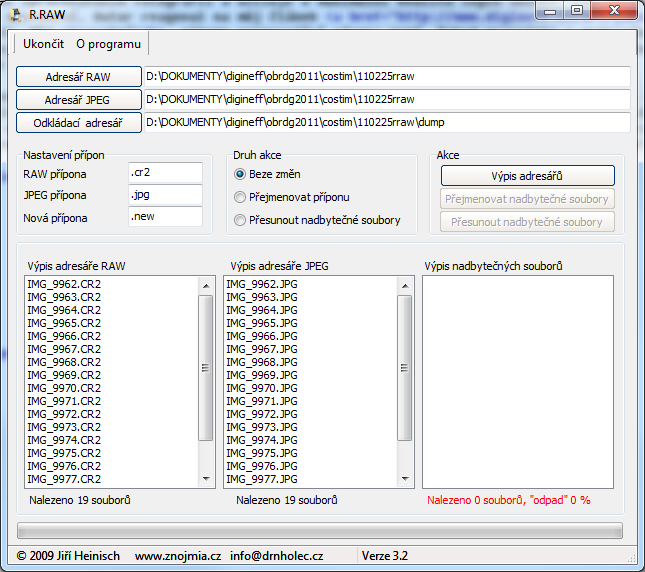This screenshot has height=572, width=645.
Task: Focus the RAW přípona text field
Action: tap(165, 173)
